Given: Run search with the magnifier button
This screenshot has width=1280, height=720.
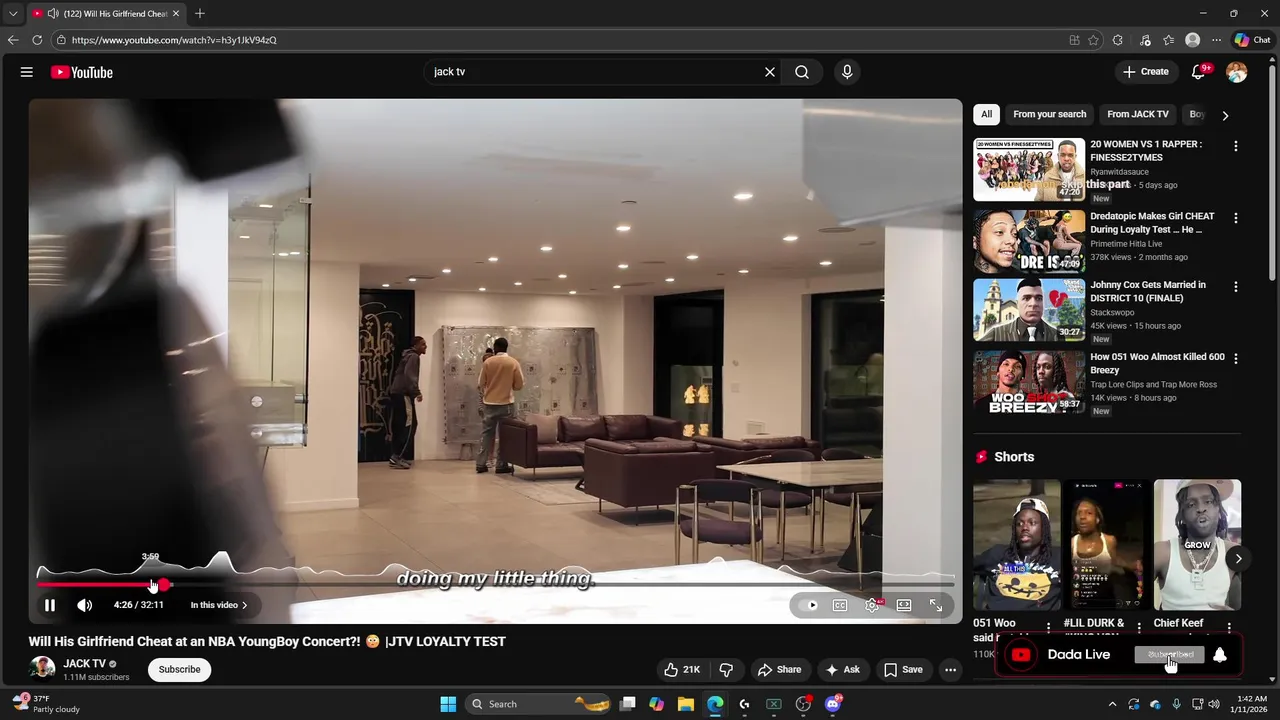Looking at the screenshot, I should (802, 72).
